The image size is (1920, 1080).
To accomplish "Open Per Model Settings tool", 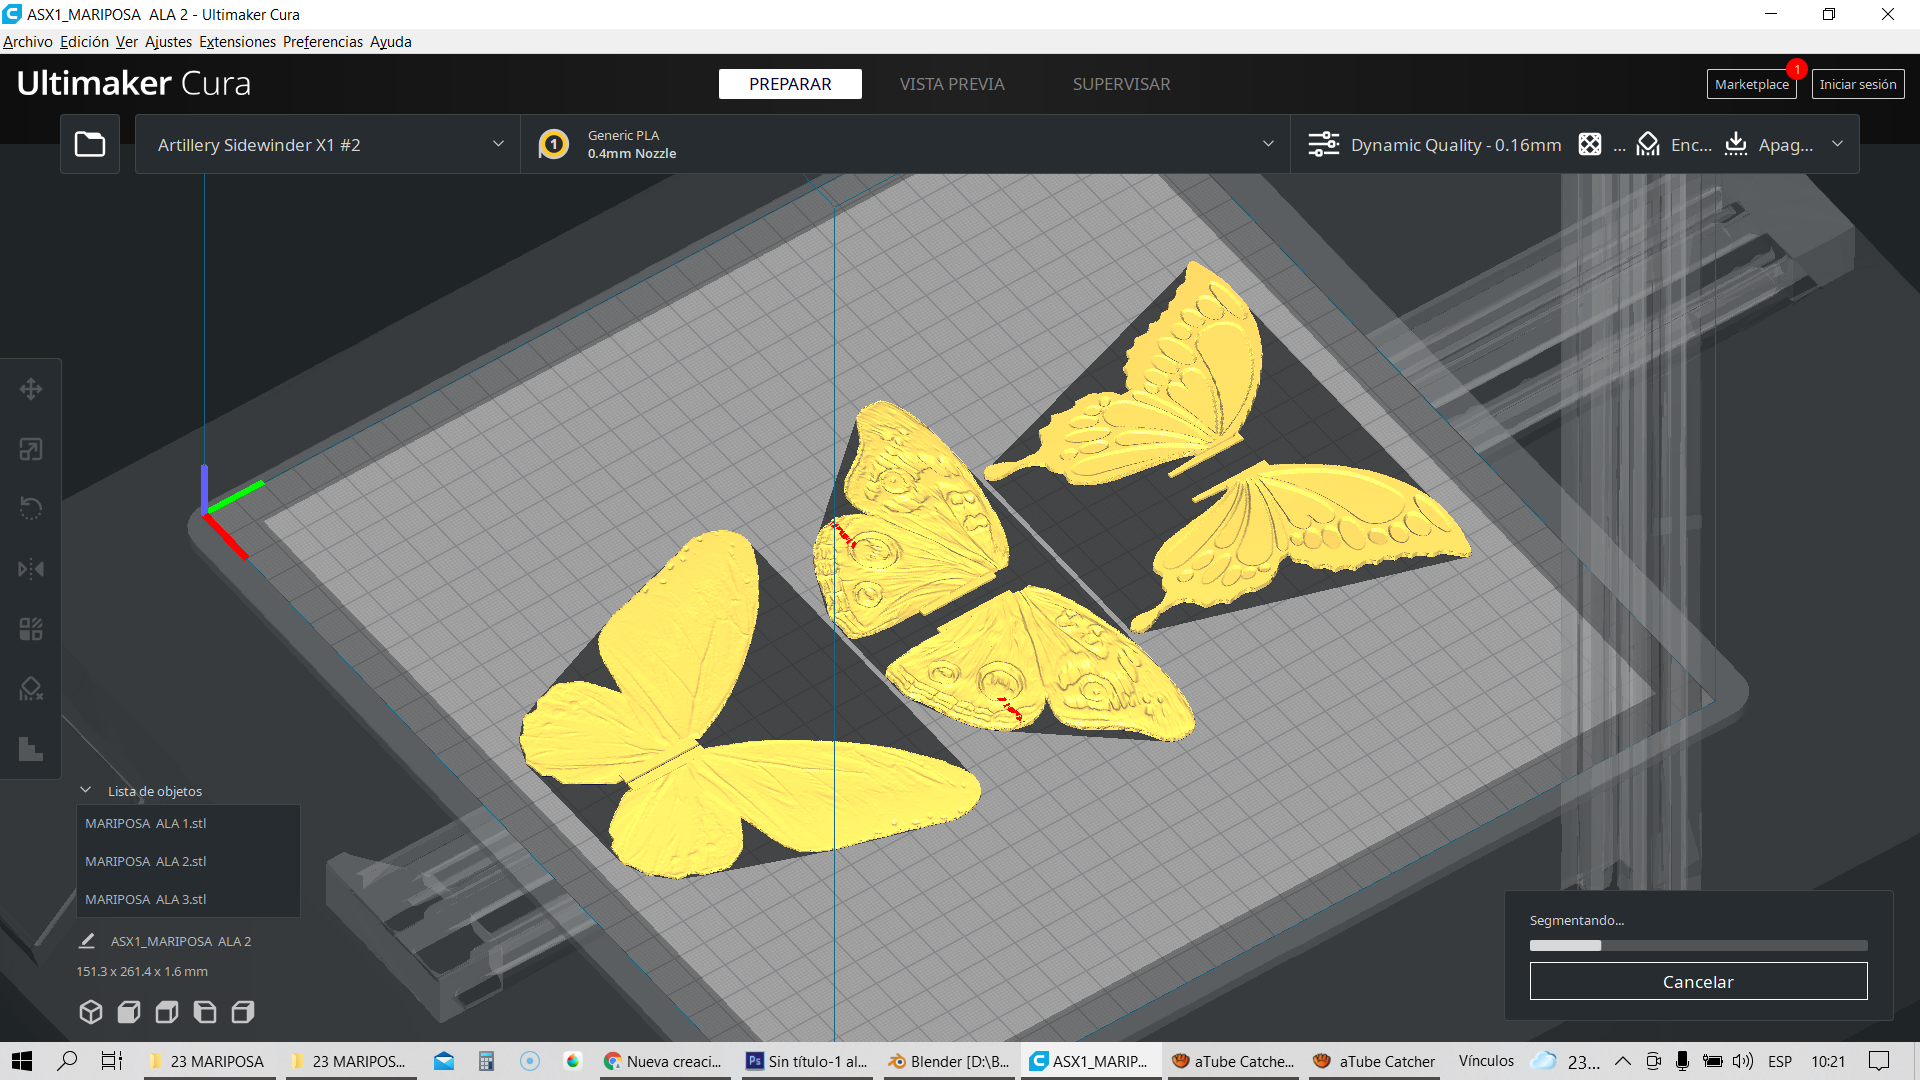I will tap(31, 629).
